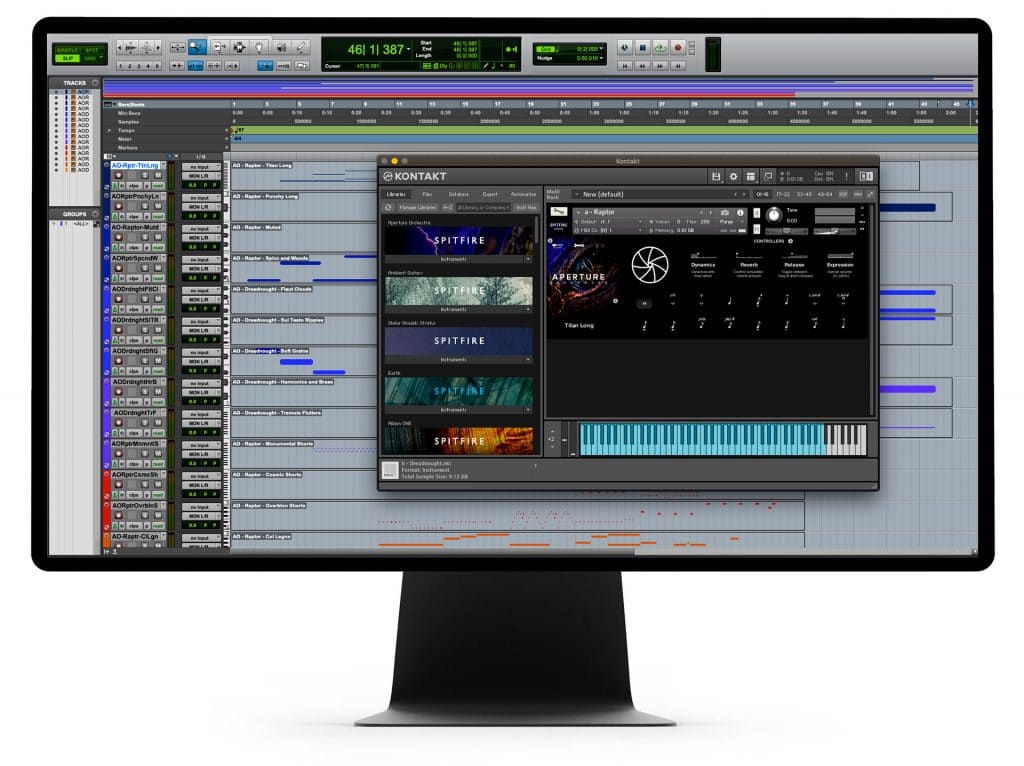
Task: Switch to the Files tab in Kontakt
Action: coord(427,194)
